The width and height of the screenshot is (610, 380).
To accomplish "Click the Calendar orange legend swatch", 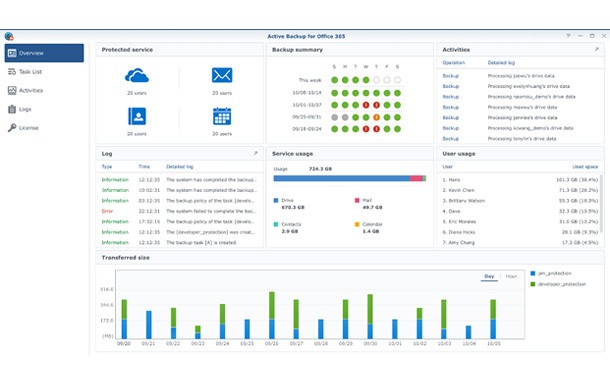I will pos(357,224).
